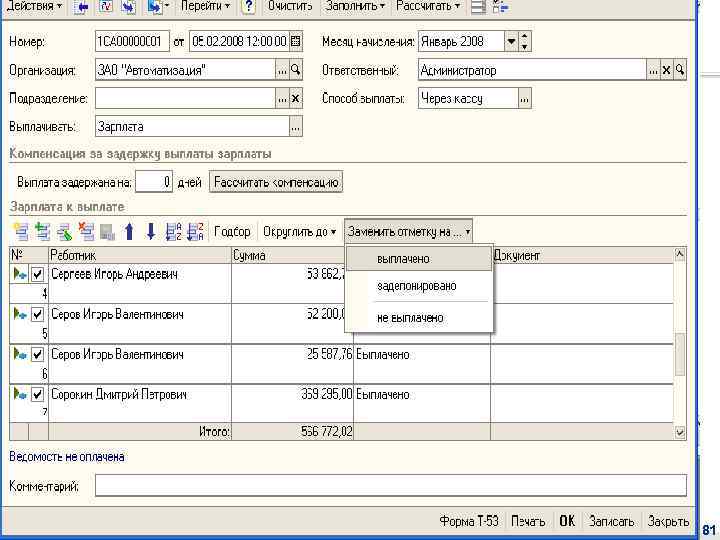Click the Подбор button

point(232,231)
